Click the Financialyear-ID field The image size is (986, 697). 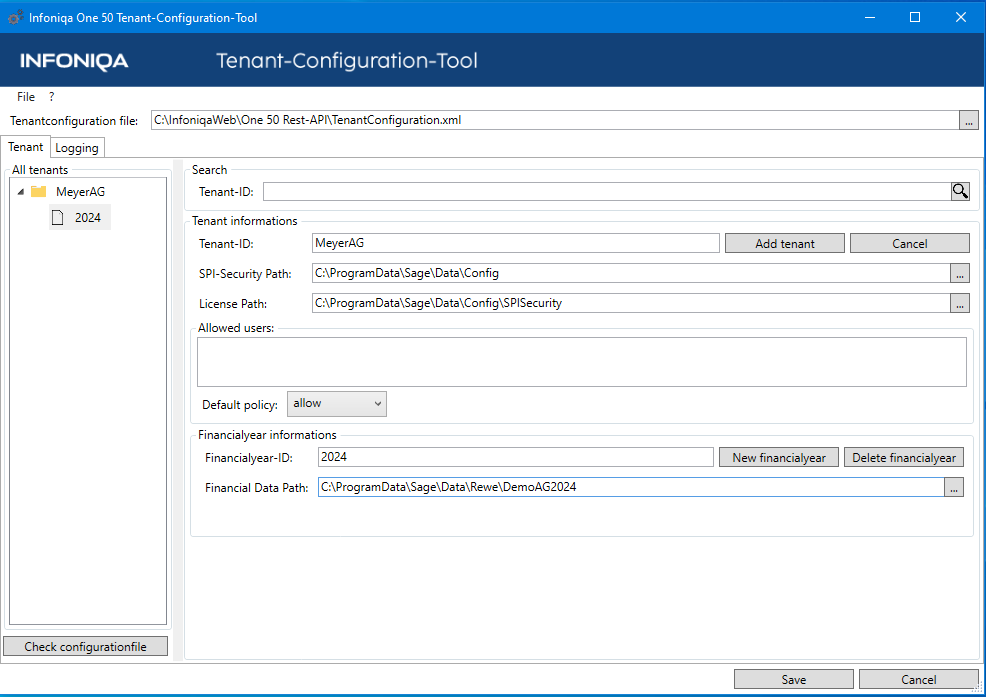pos(516,457)
